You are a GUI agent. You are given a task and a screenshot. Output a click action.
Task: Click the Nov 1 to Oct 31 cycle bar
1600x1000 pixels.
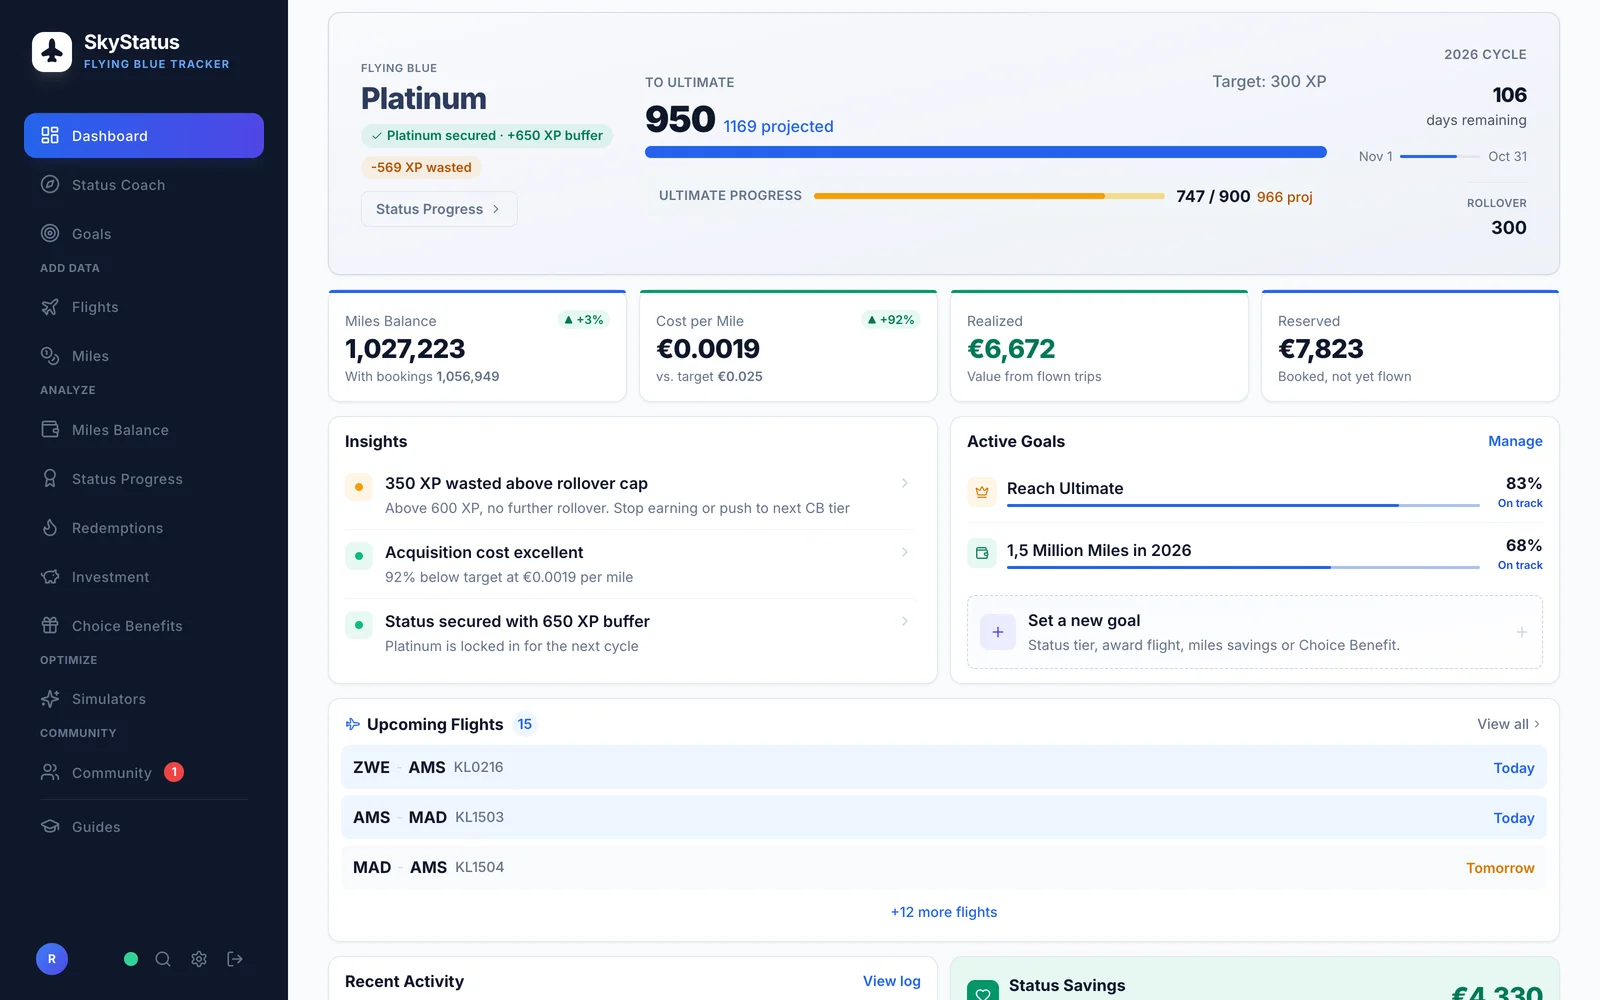1441,156
